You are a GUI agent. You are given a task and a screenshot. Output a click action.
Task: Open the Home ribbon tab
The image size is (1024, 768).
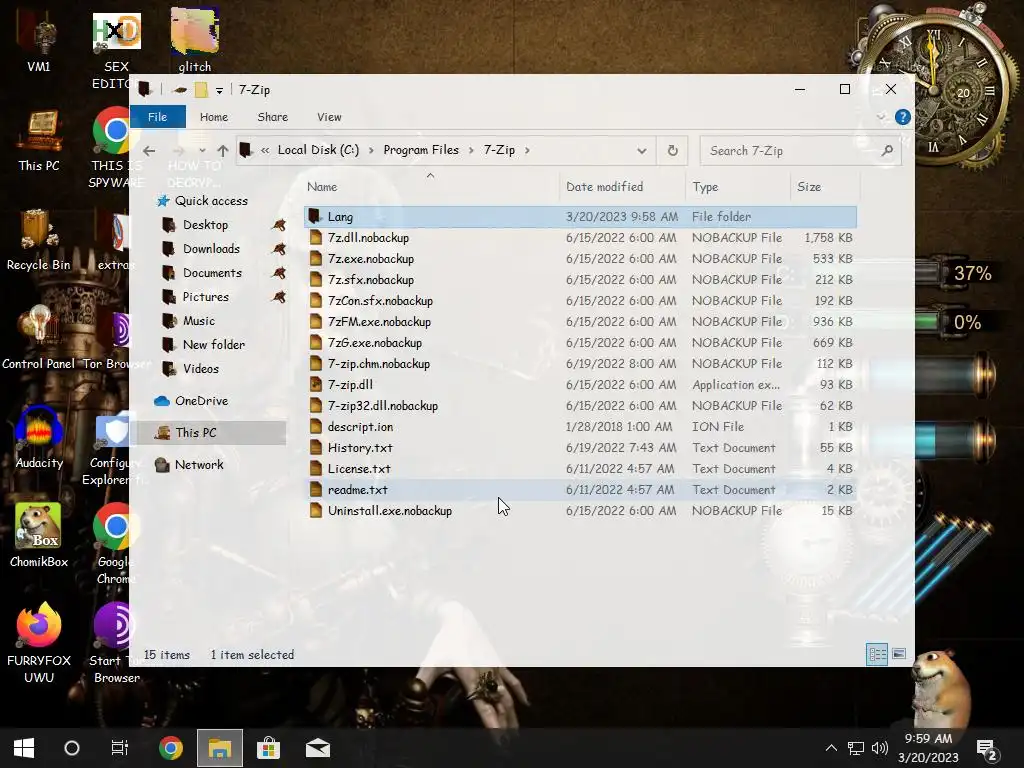[x=214, y=117]
